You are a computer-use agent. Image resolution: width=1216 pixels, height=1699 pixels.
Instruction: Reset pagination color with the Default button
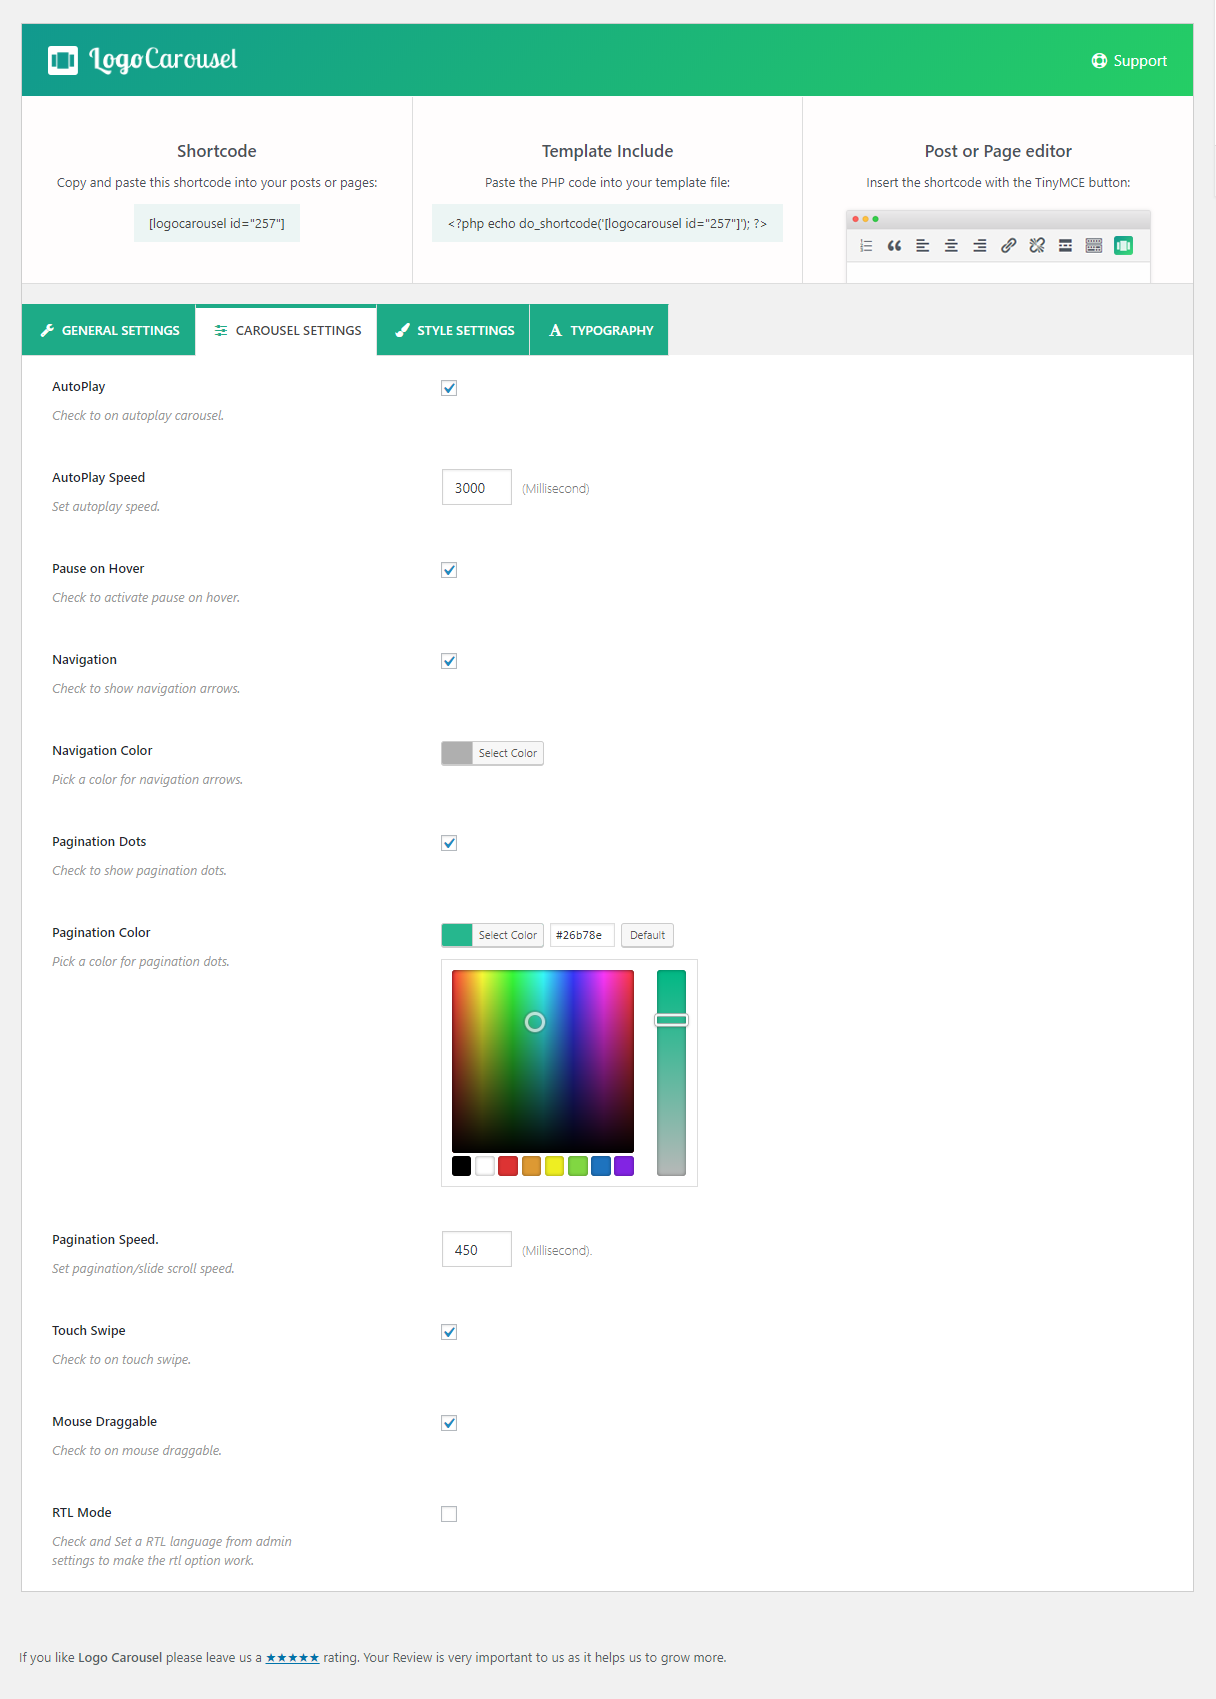tap(647, 935)
